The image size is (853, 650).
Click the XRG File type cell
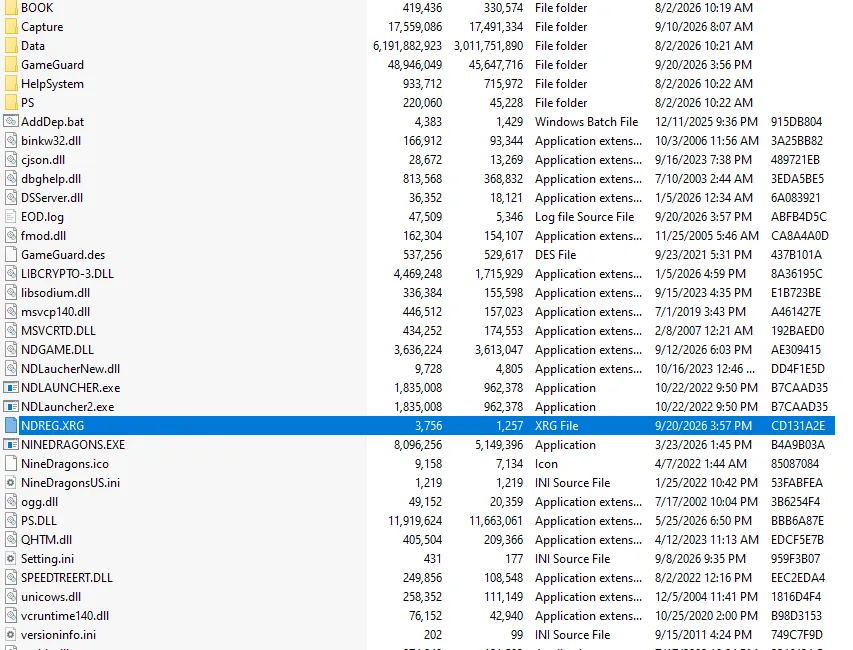pos(557,426)
